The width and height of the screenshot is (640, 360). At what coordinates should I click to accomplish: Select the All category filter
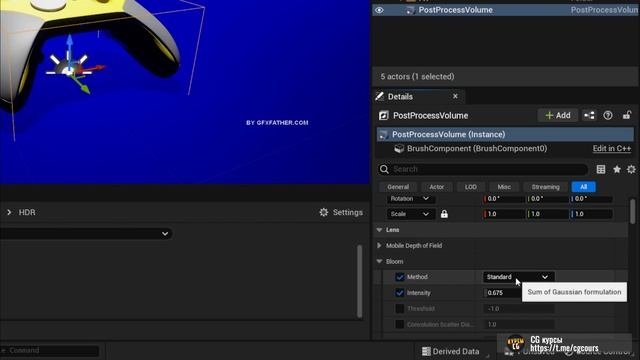[583, 187]
